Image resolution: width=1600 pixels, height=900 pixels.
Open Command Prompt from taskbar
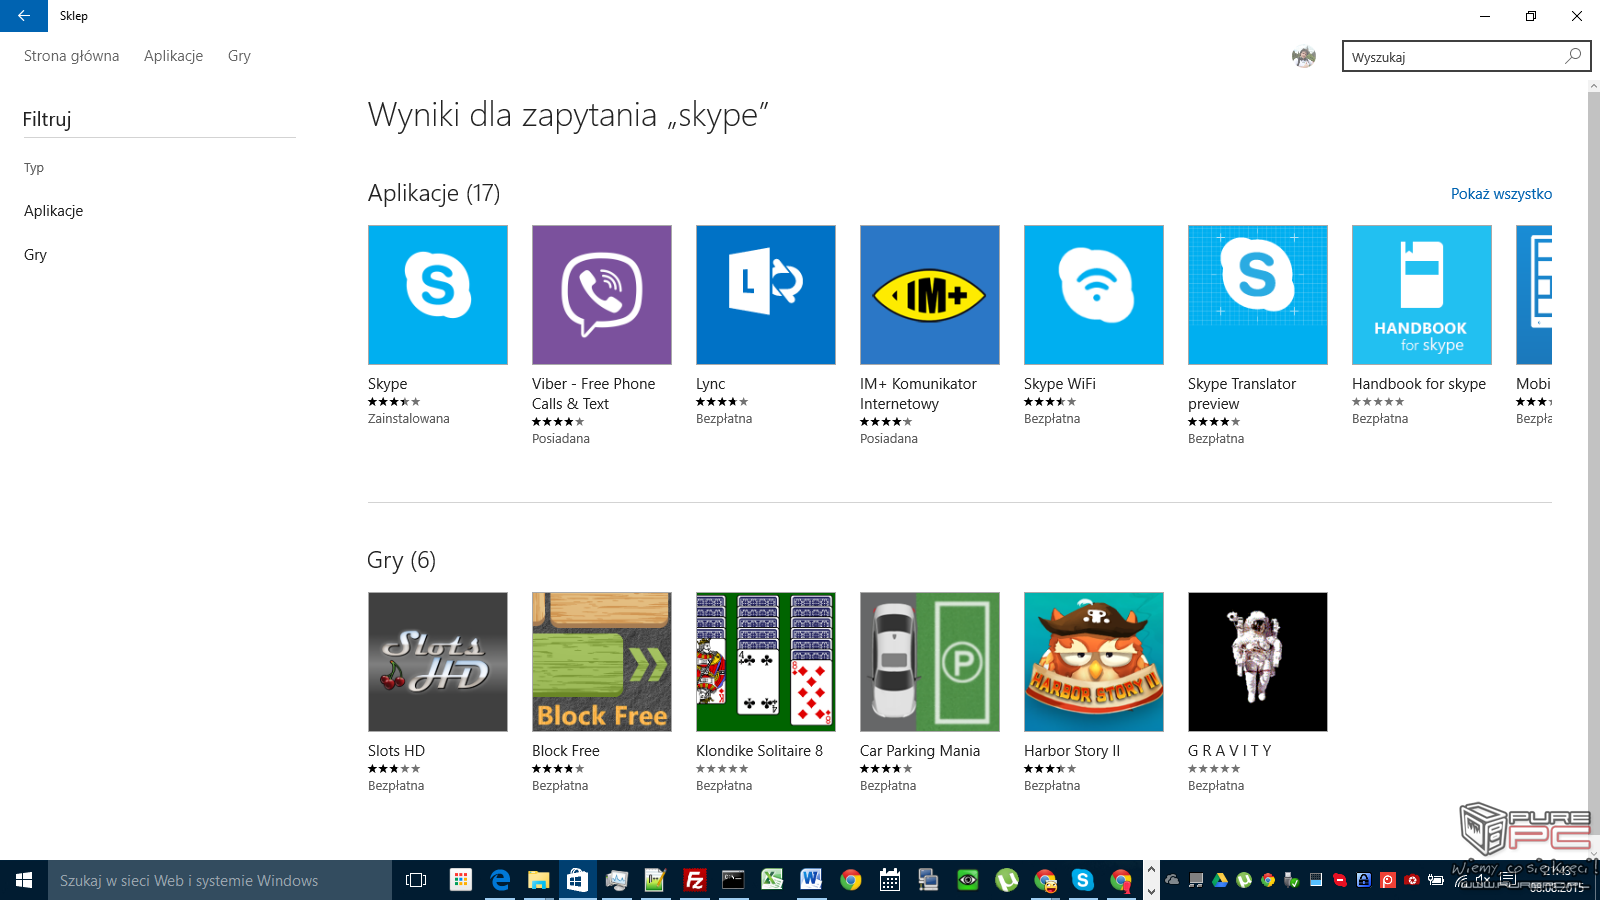tap(733, 880)
